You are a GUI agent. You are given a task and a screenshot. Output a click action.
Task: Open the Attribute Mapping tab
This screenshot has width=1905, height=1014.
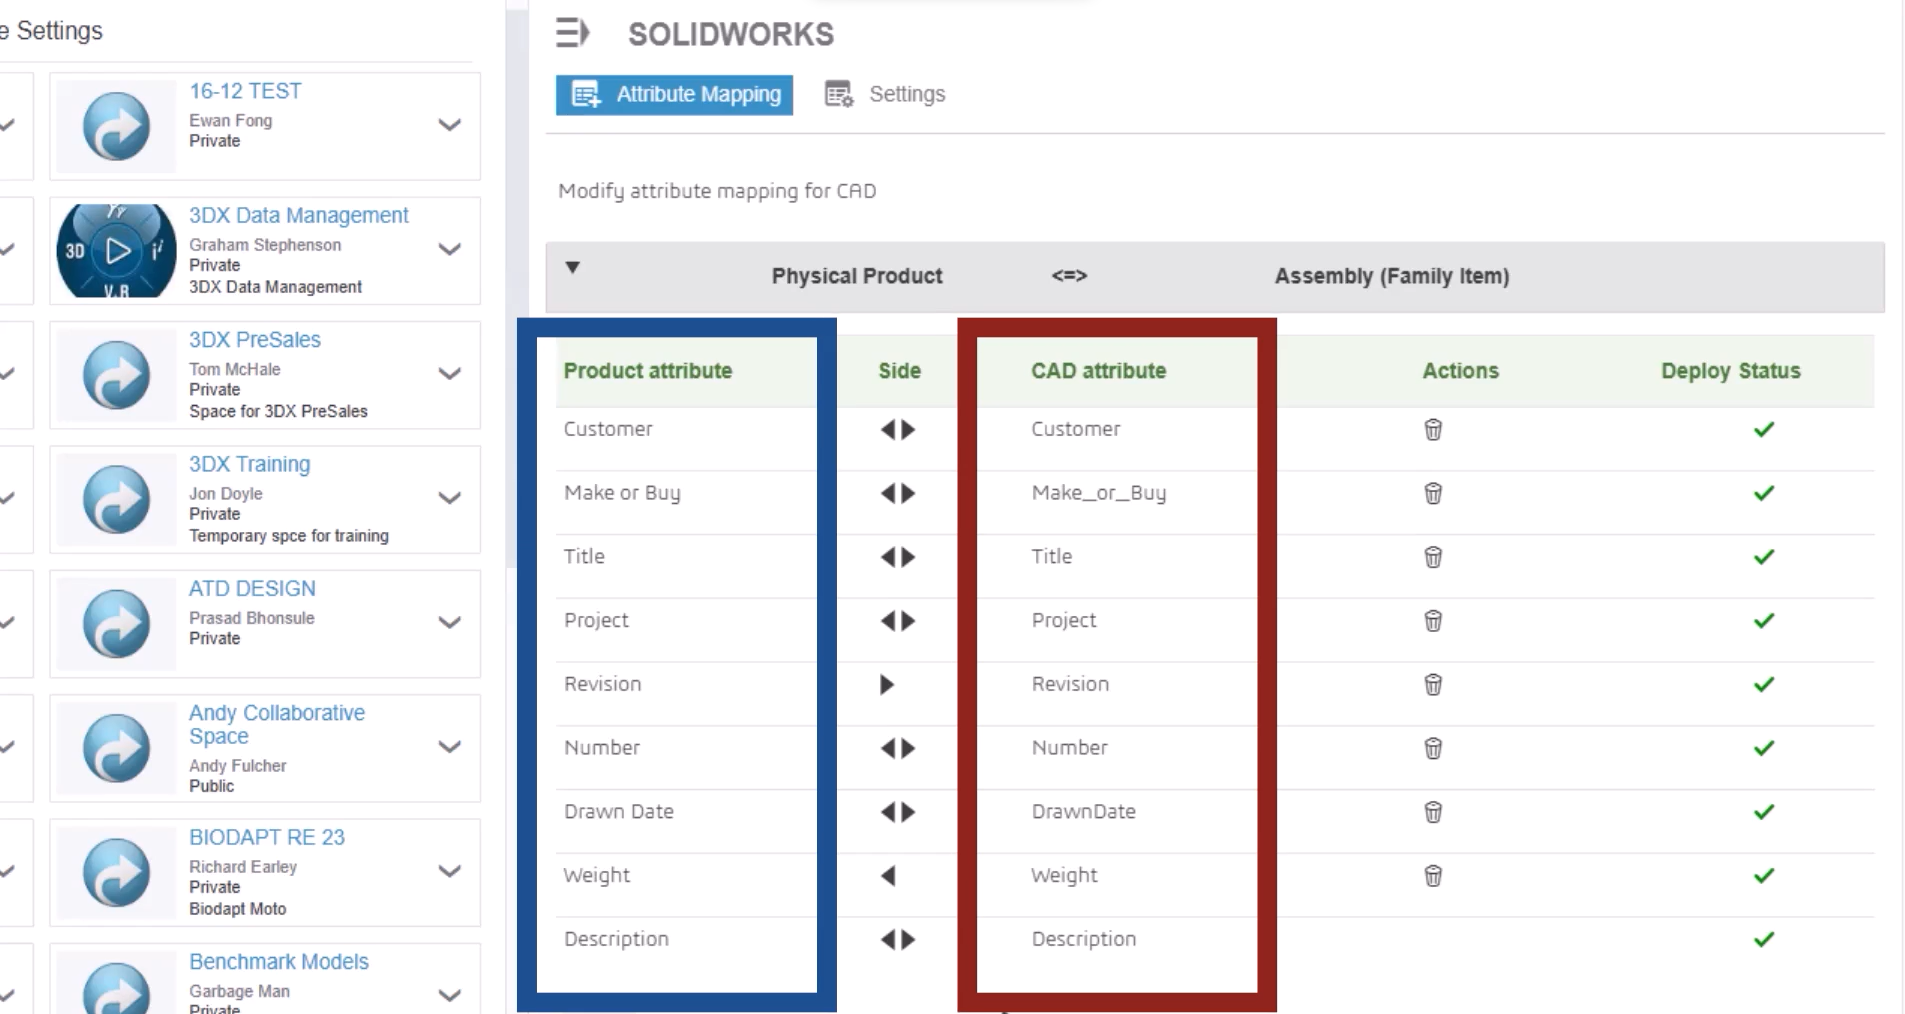(x=675, y=95)
